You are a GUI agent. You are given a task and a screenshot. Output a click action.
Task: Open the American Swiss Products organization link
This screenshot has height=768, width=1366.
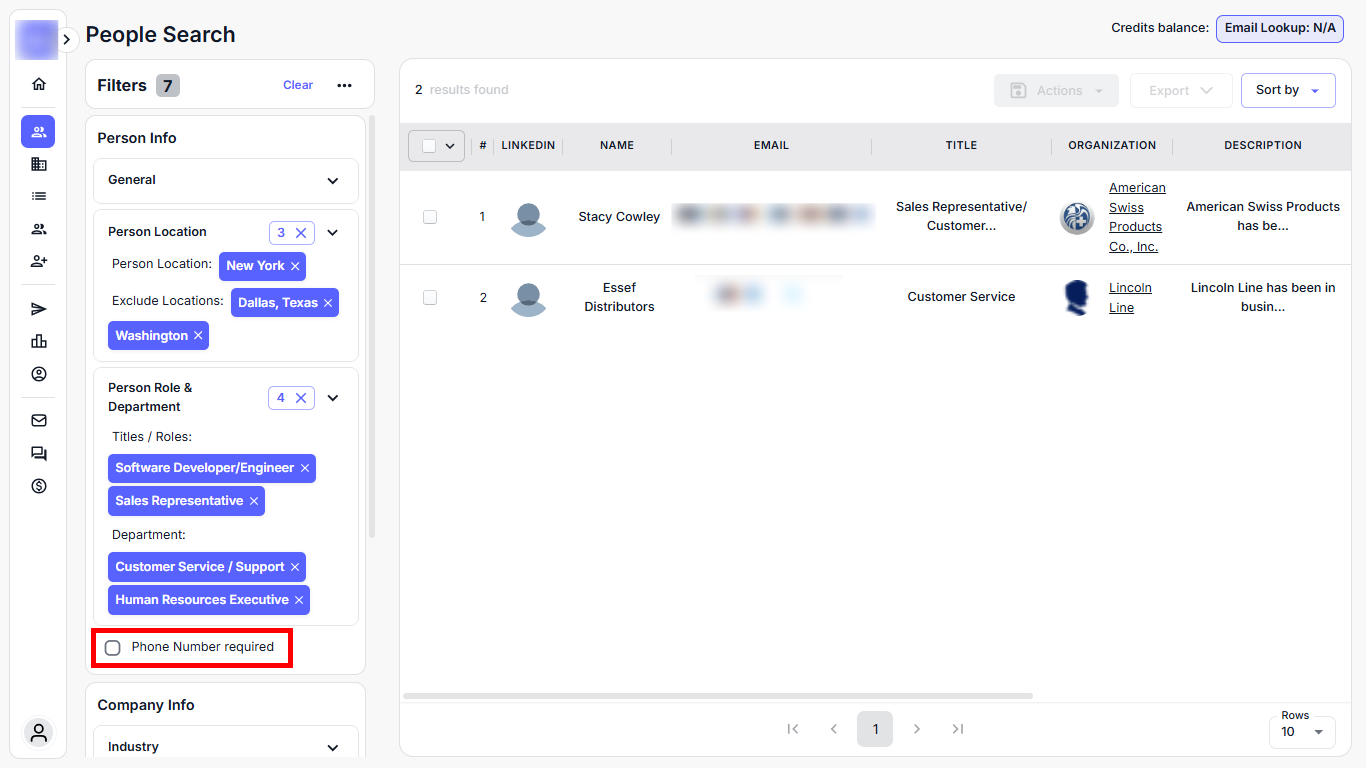click(x=1136, y=217)
